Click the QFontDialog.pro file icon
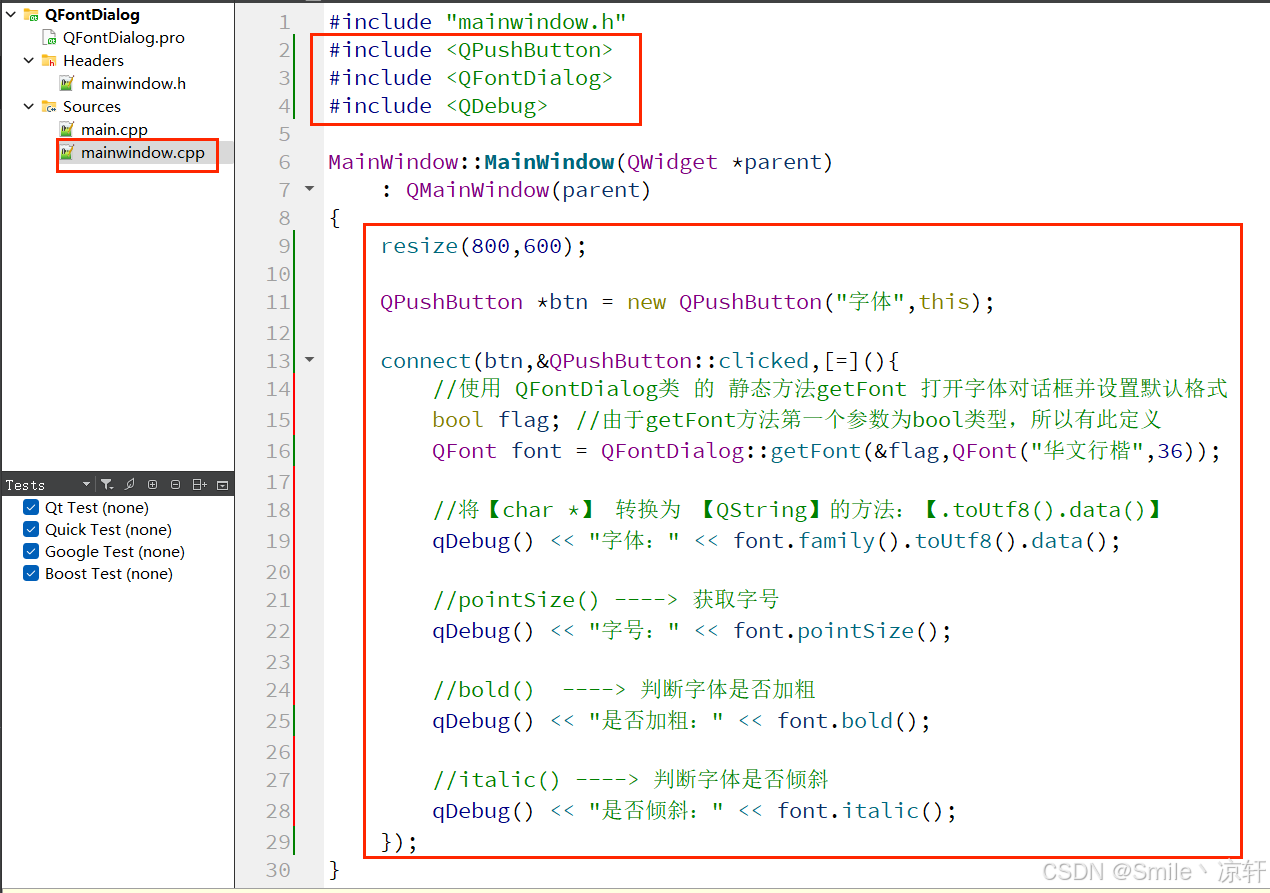Screen dimensions: 1270x893 tap(49, 38)
